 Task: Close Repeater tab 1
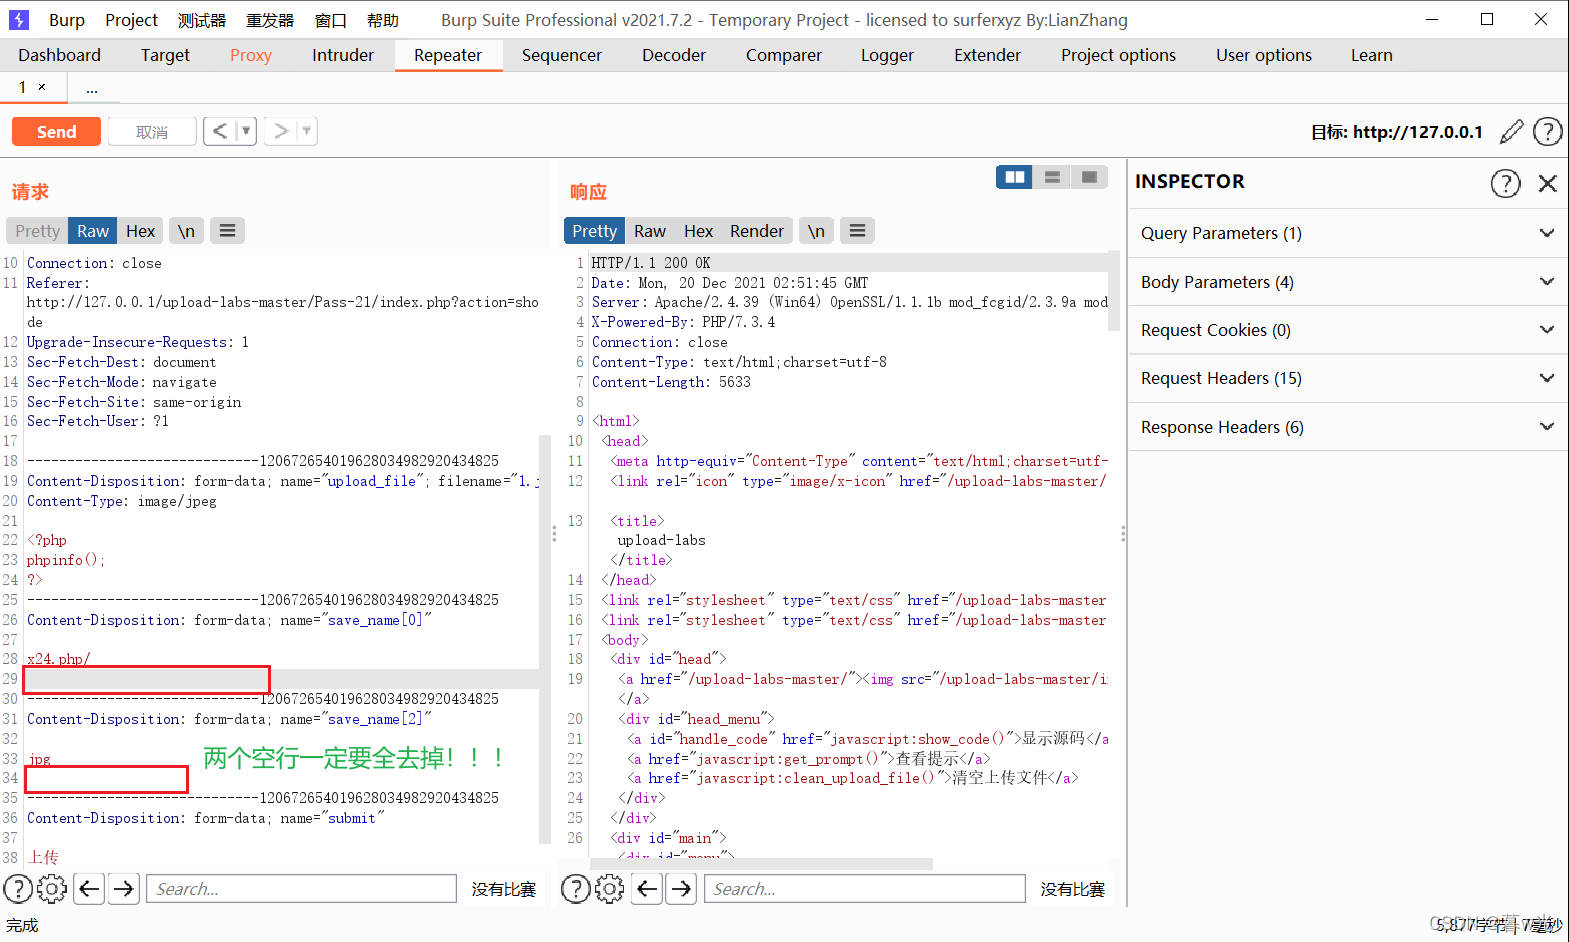42,87
